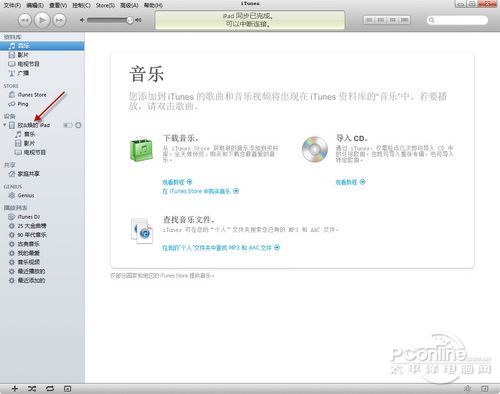500x394 pixels.
Task: Click the green shopping bag icon
Action: click(x=141, y=149)
